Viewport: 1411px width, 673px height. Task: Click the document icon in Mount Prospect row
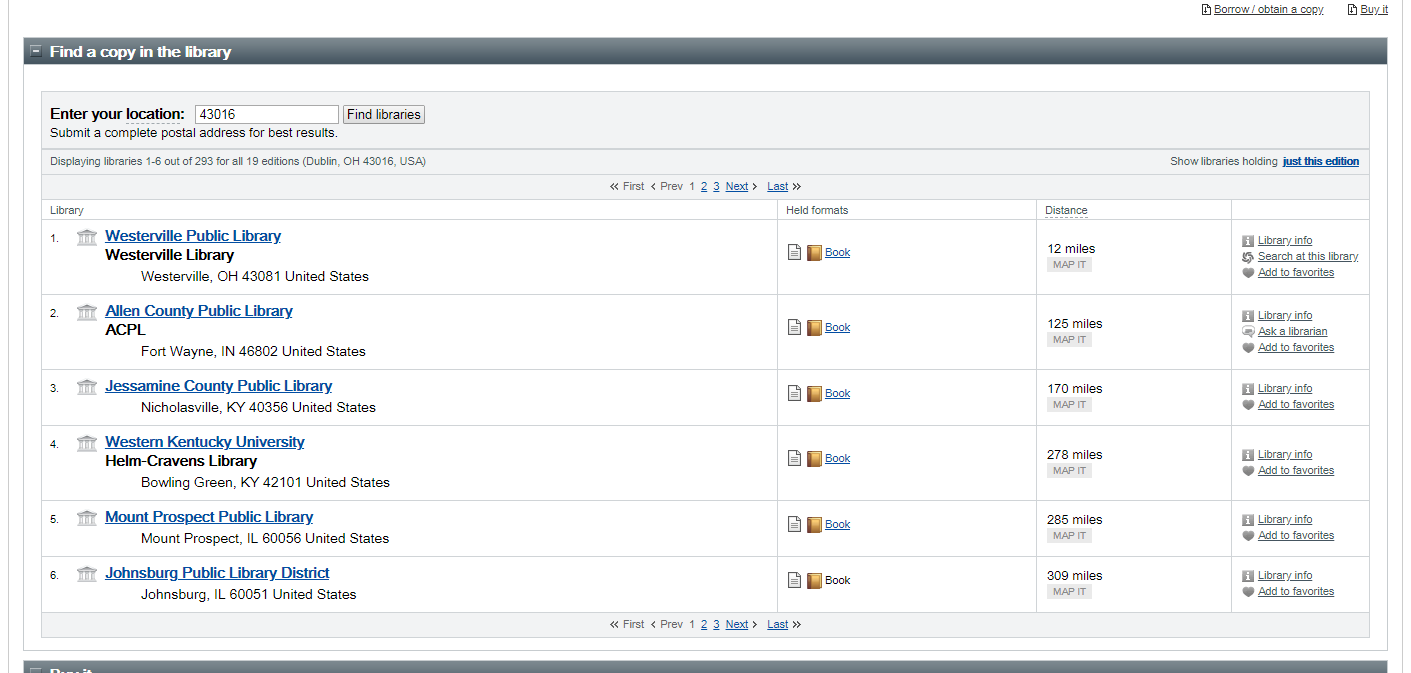[x=794, y=524]
